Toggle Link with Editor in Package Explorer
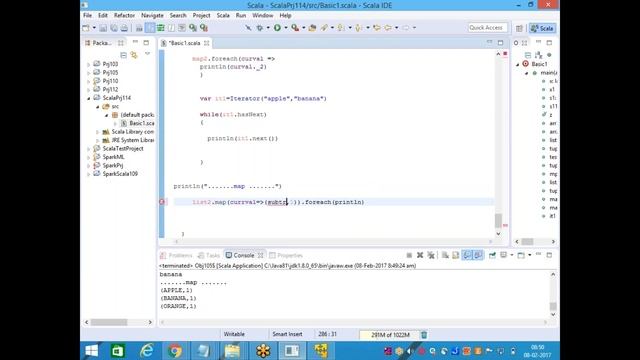The width and height of the screenshot is (640, 360). click(134, 55)
